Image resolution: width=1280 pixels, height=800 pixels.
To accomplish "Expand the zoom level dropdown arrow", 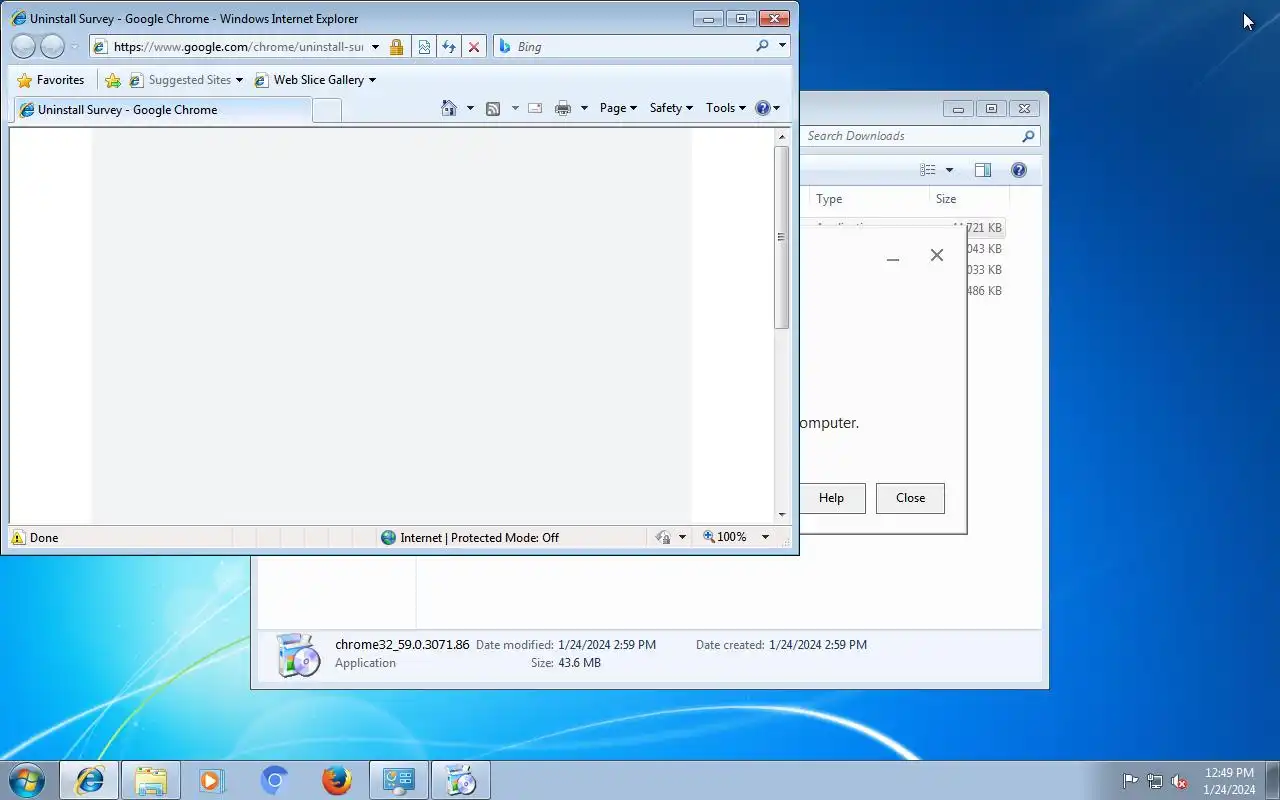I will 765,537.
